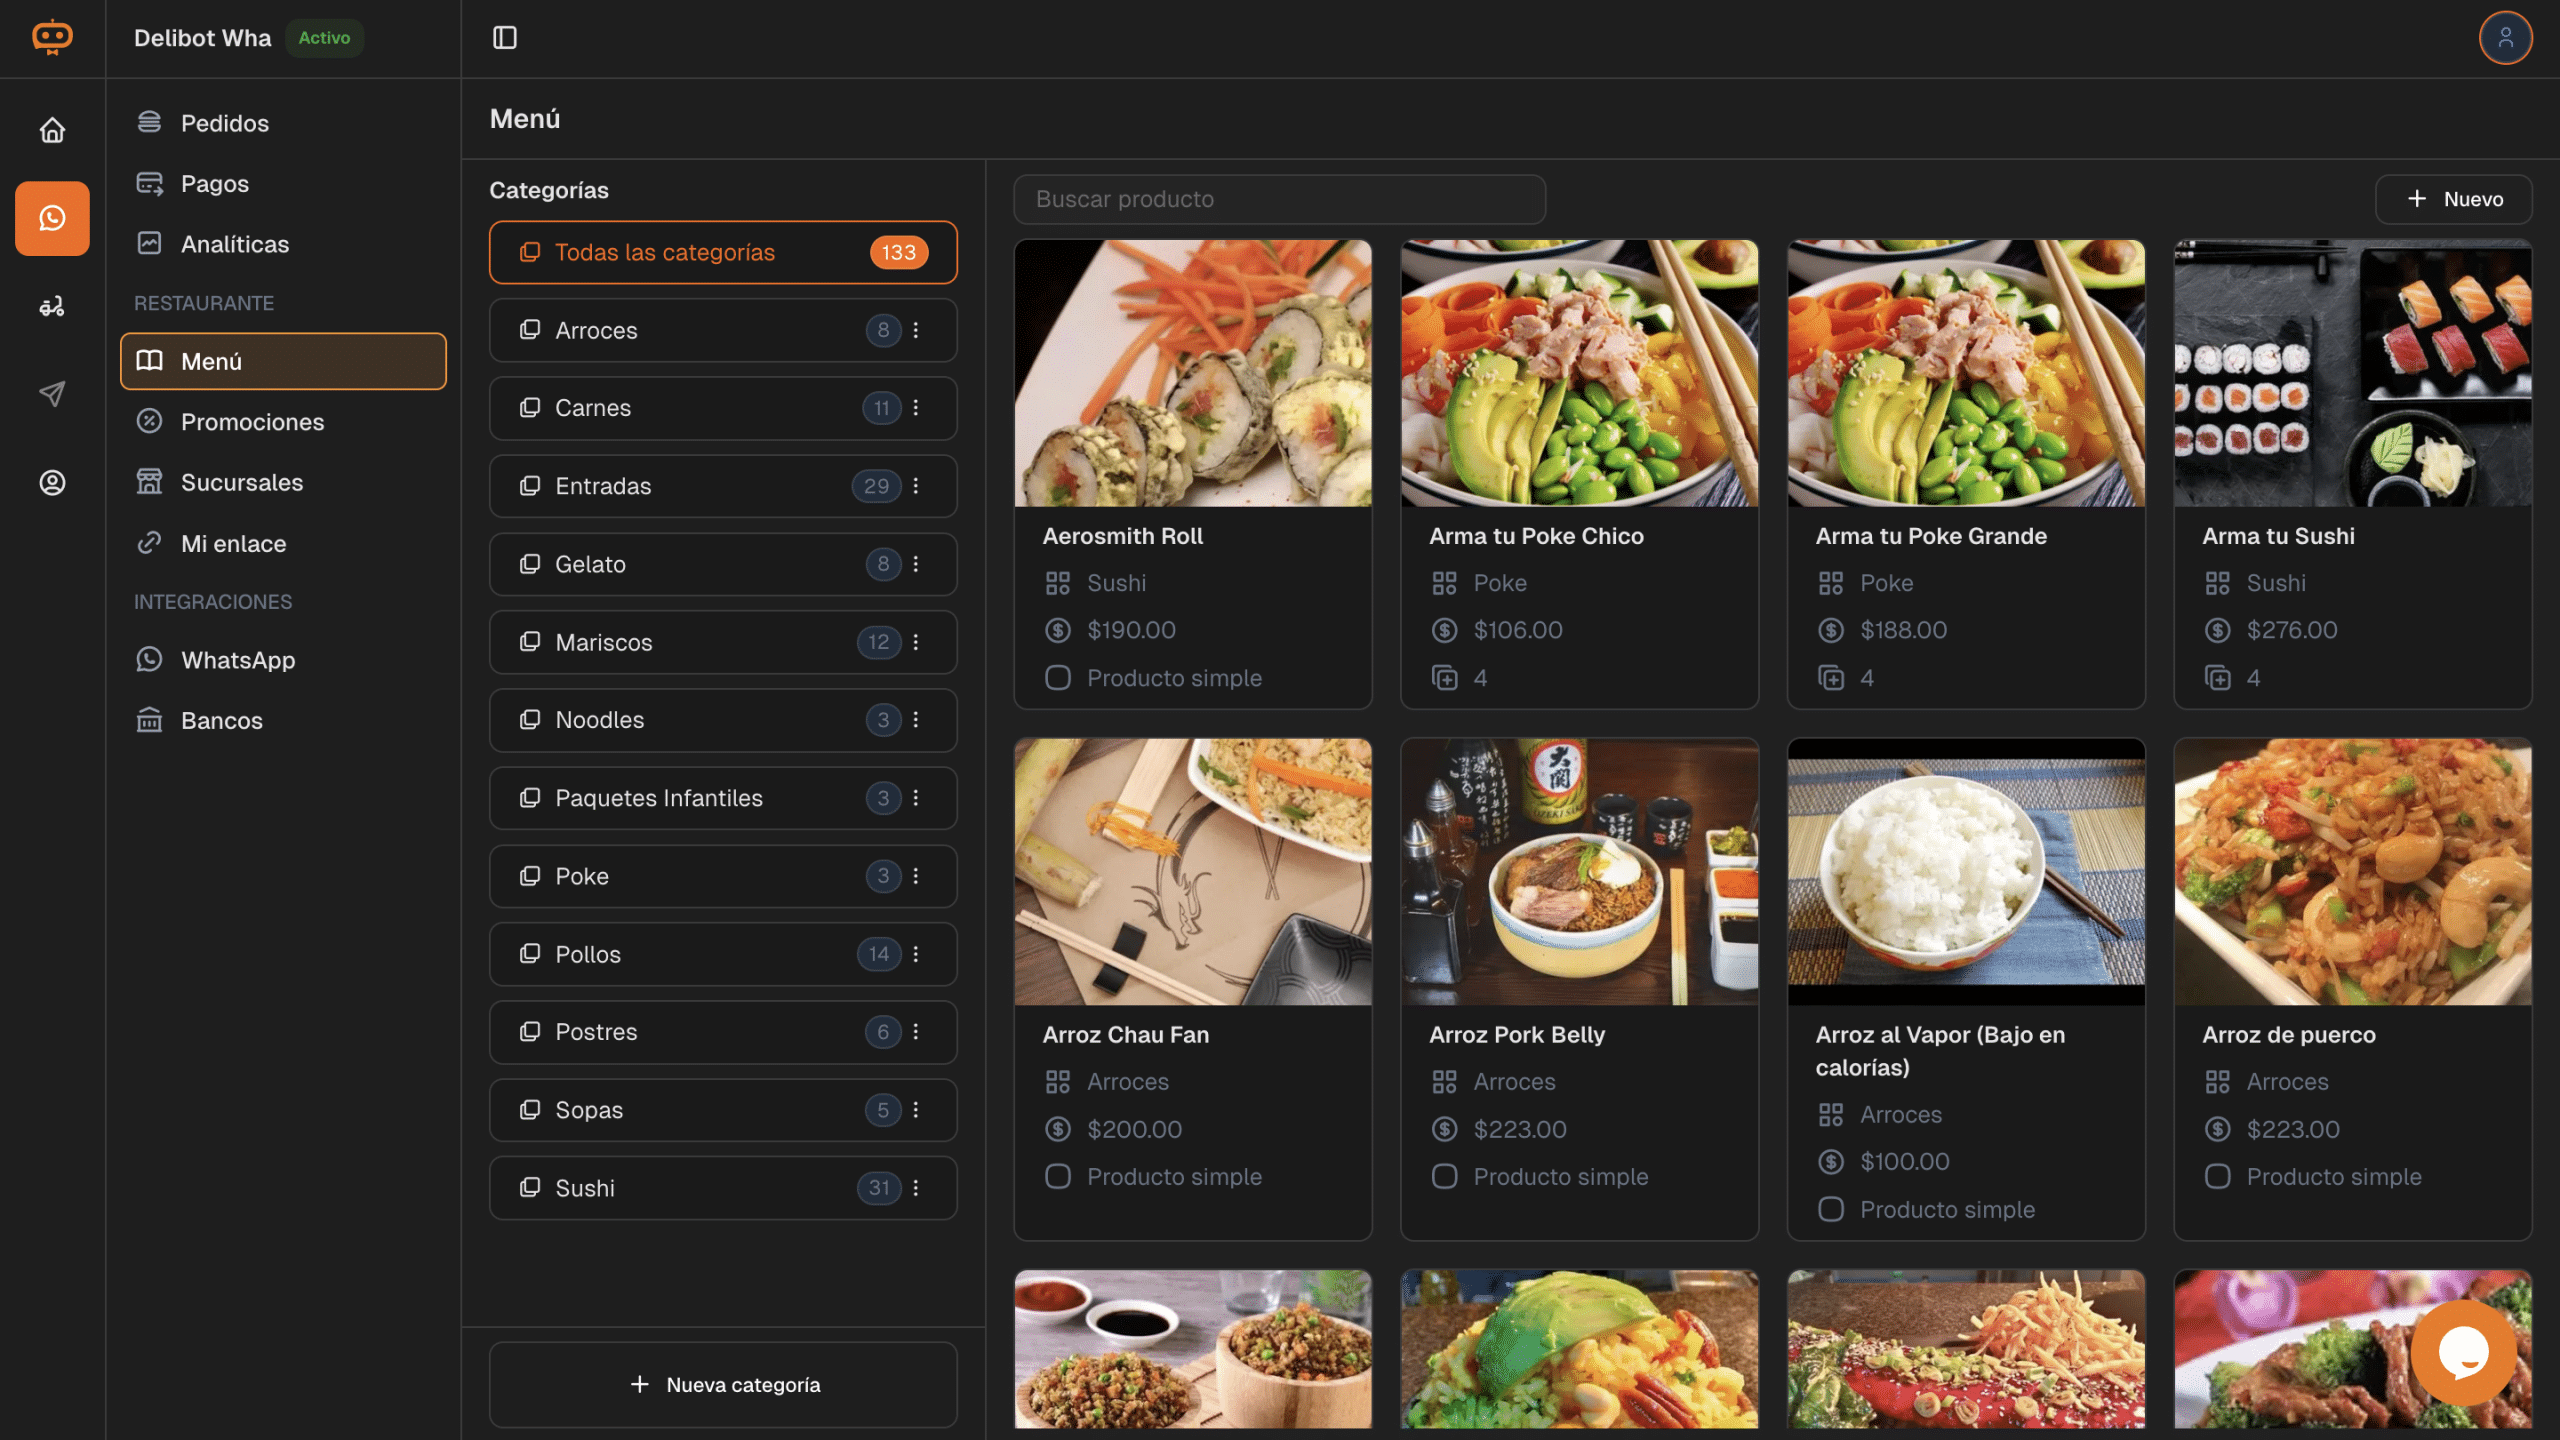Open the delivery scooter icon section
The width and height of the screenshot is (2560, 1440).
point(52,306)
